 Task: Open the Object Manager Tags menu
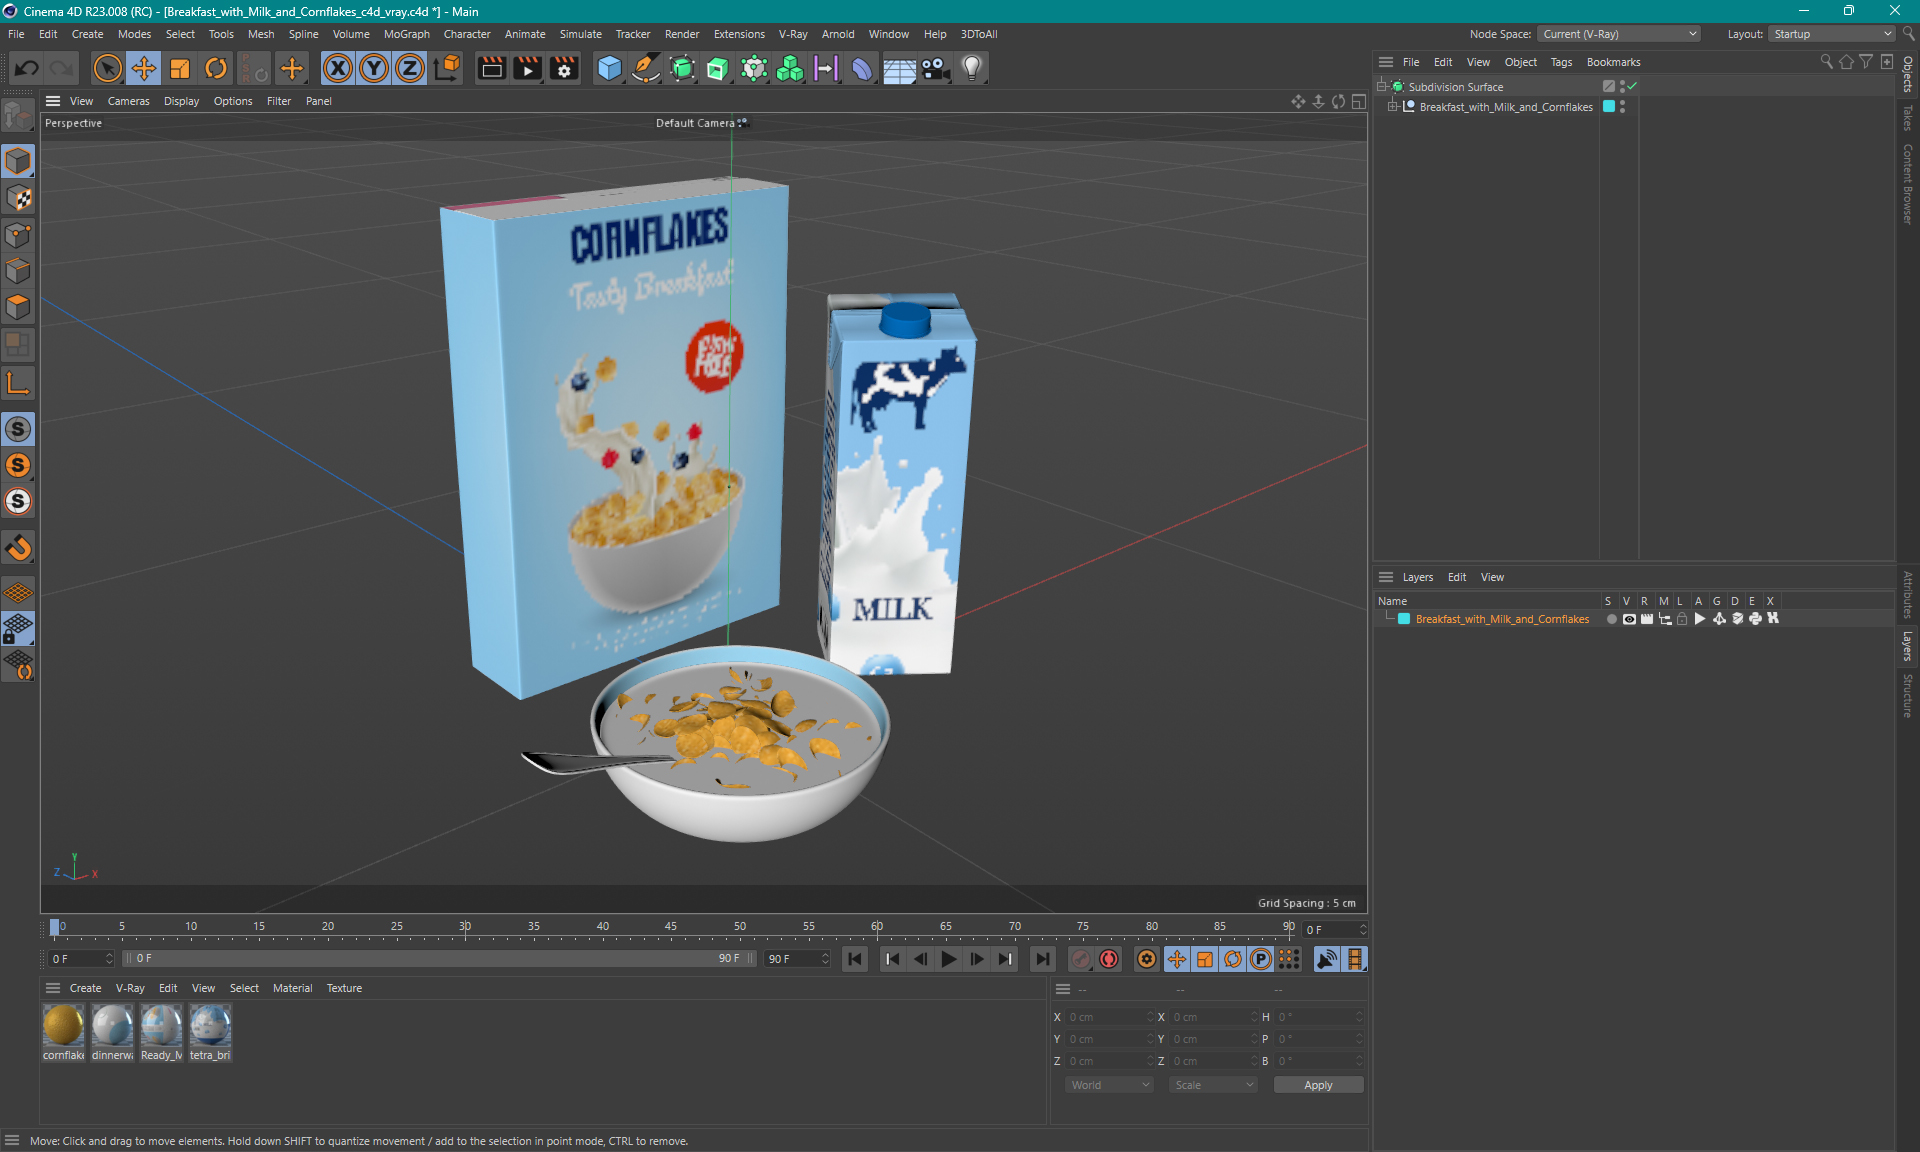click(1561, 62)
